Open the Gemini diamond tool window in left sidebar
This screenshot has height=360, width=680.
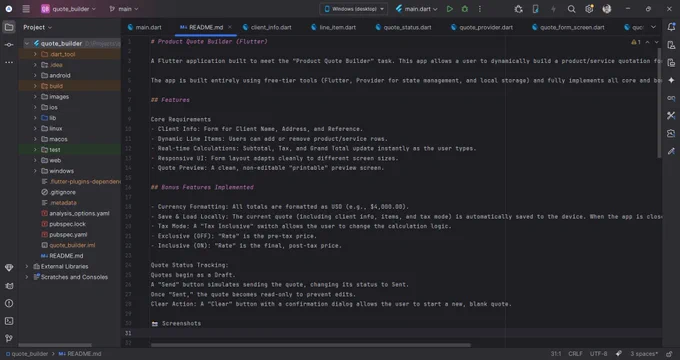pyautogui.click(x=9, y=268)
